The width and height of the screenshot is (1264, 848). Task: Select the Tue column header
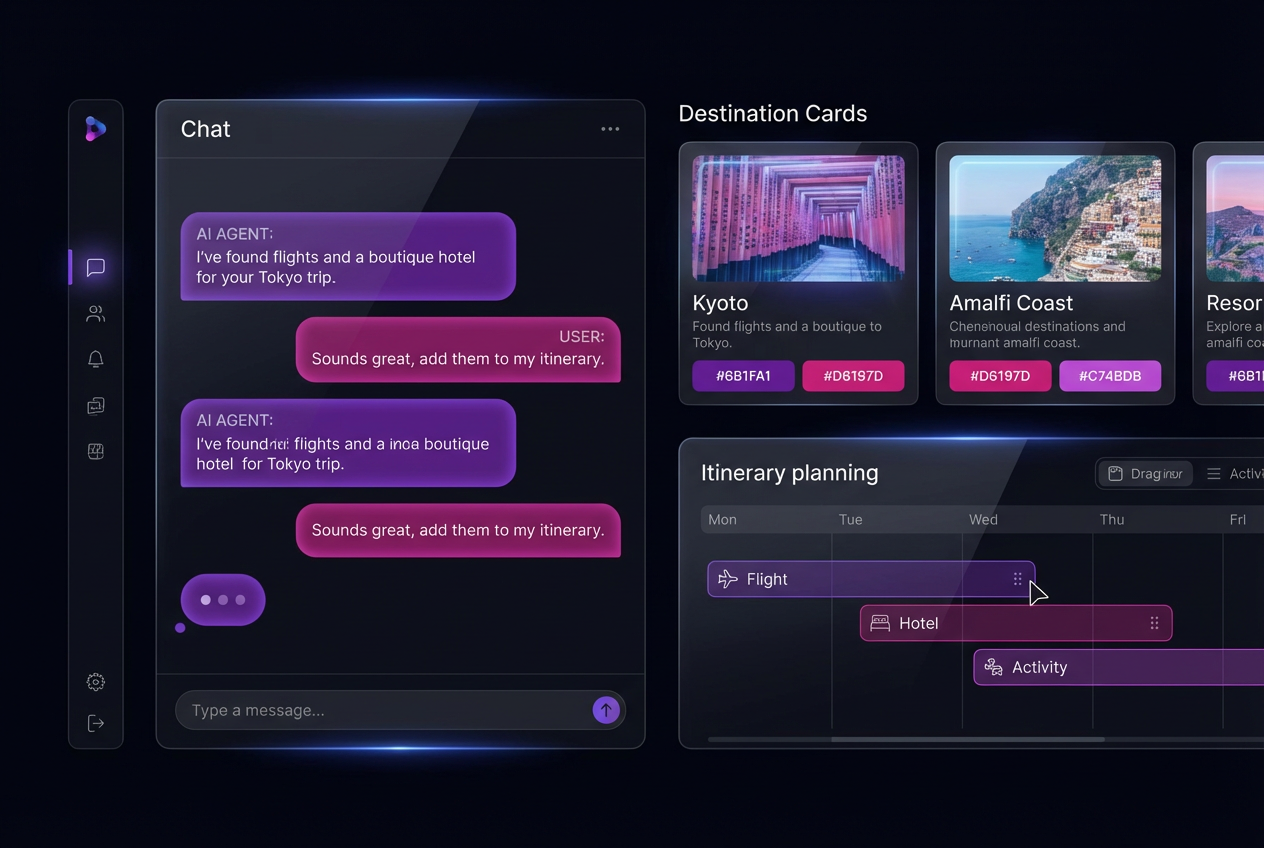click(850, 519)
